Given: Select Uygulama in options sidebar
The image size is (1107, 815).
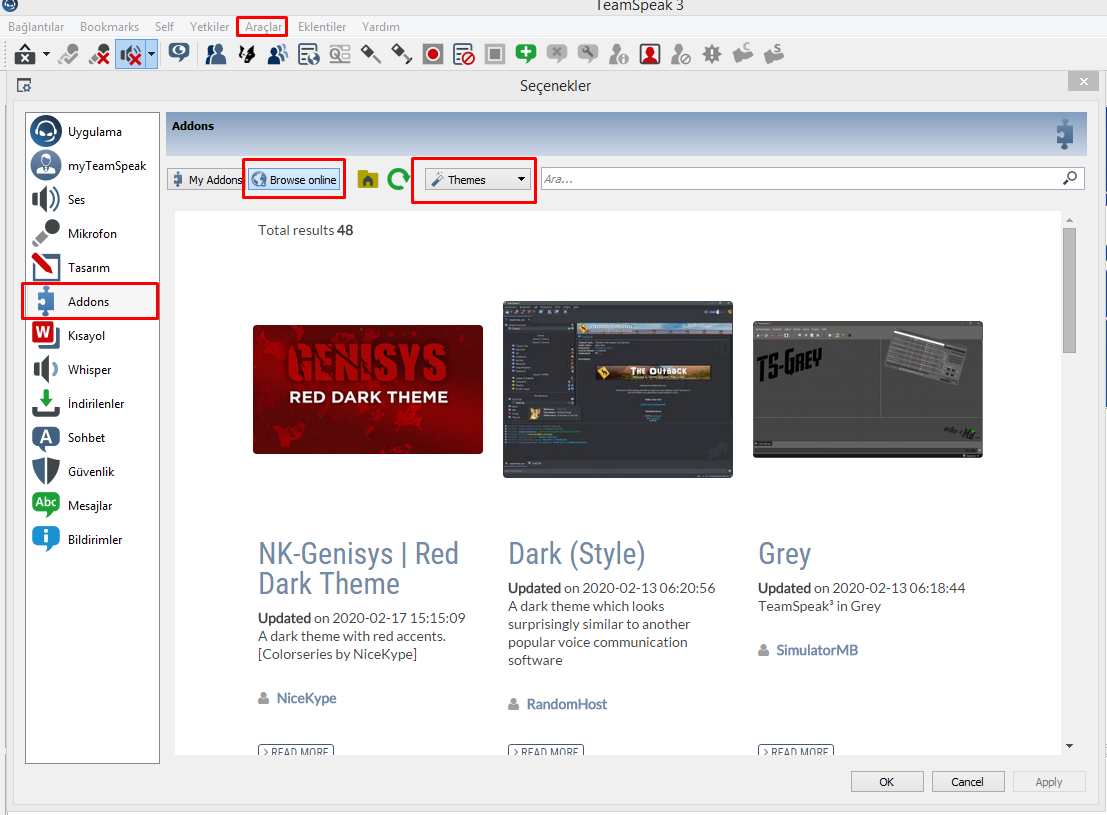Looking at the screenshot, I should point(92,131).
